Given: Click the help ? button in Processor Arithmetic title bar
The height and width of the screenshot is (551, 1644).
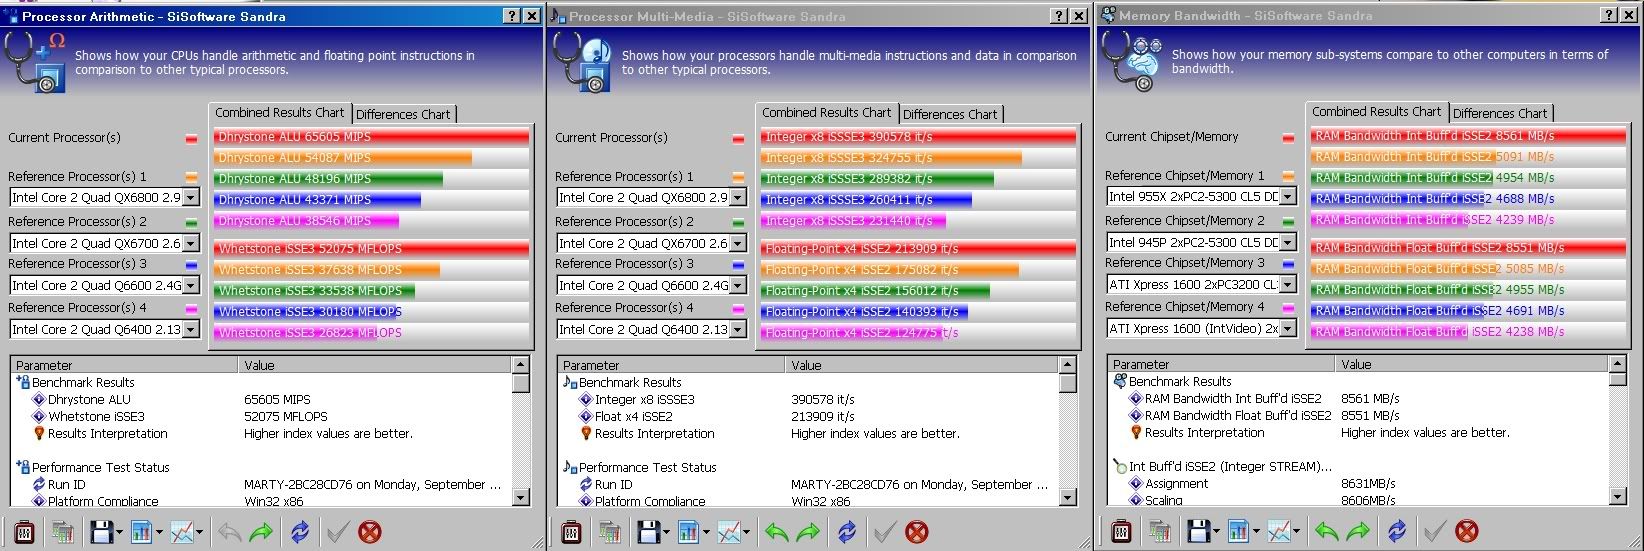Looking at the screenshot, I should pyautogui.click(x=512, y=16).
